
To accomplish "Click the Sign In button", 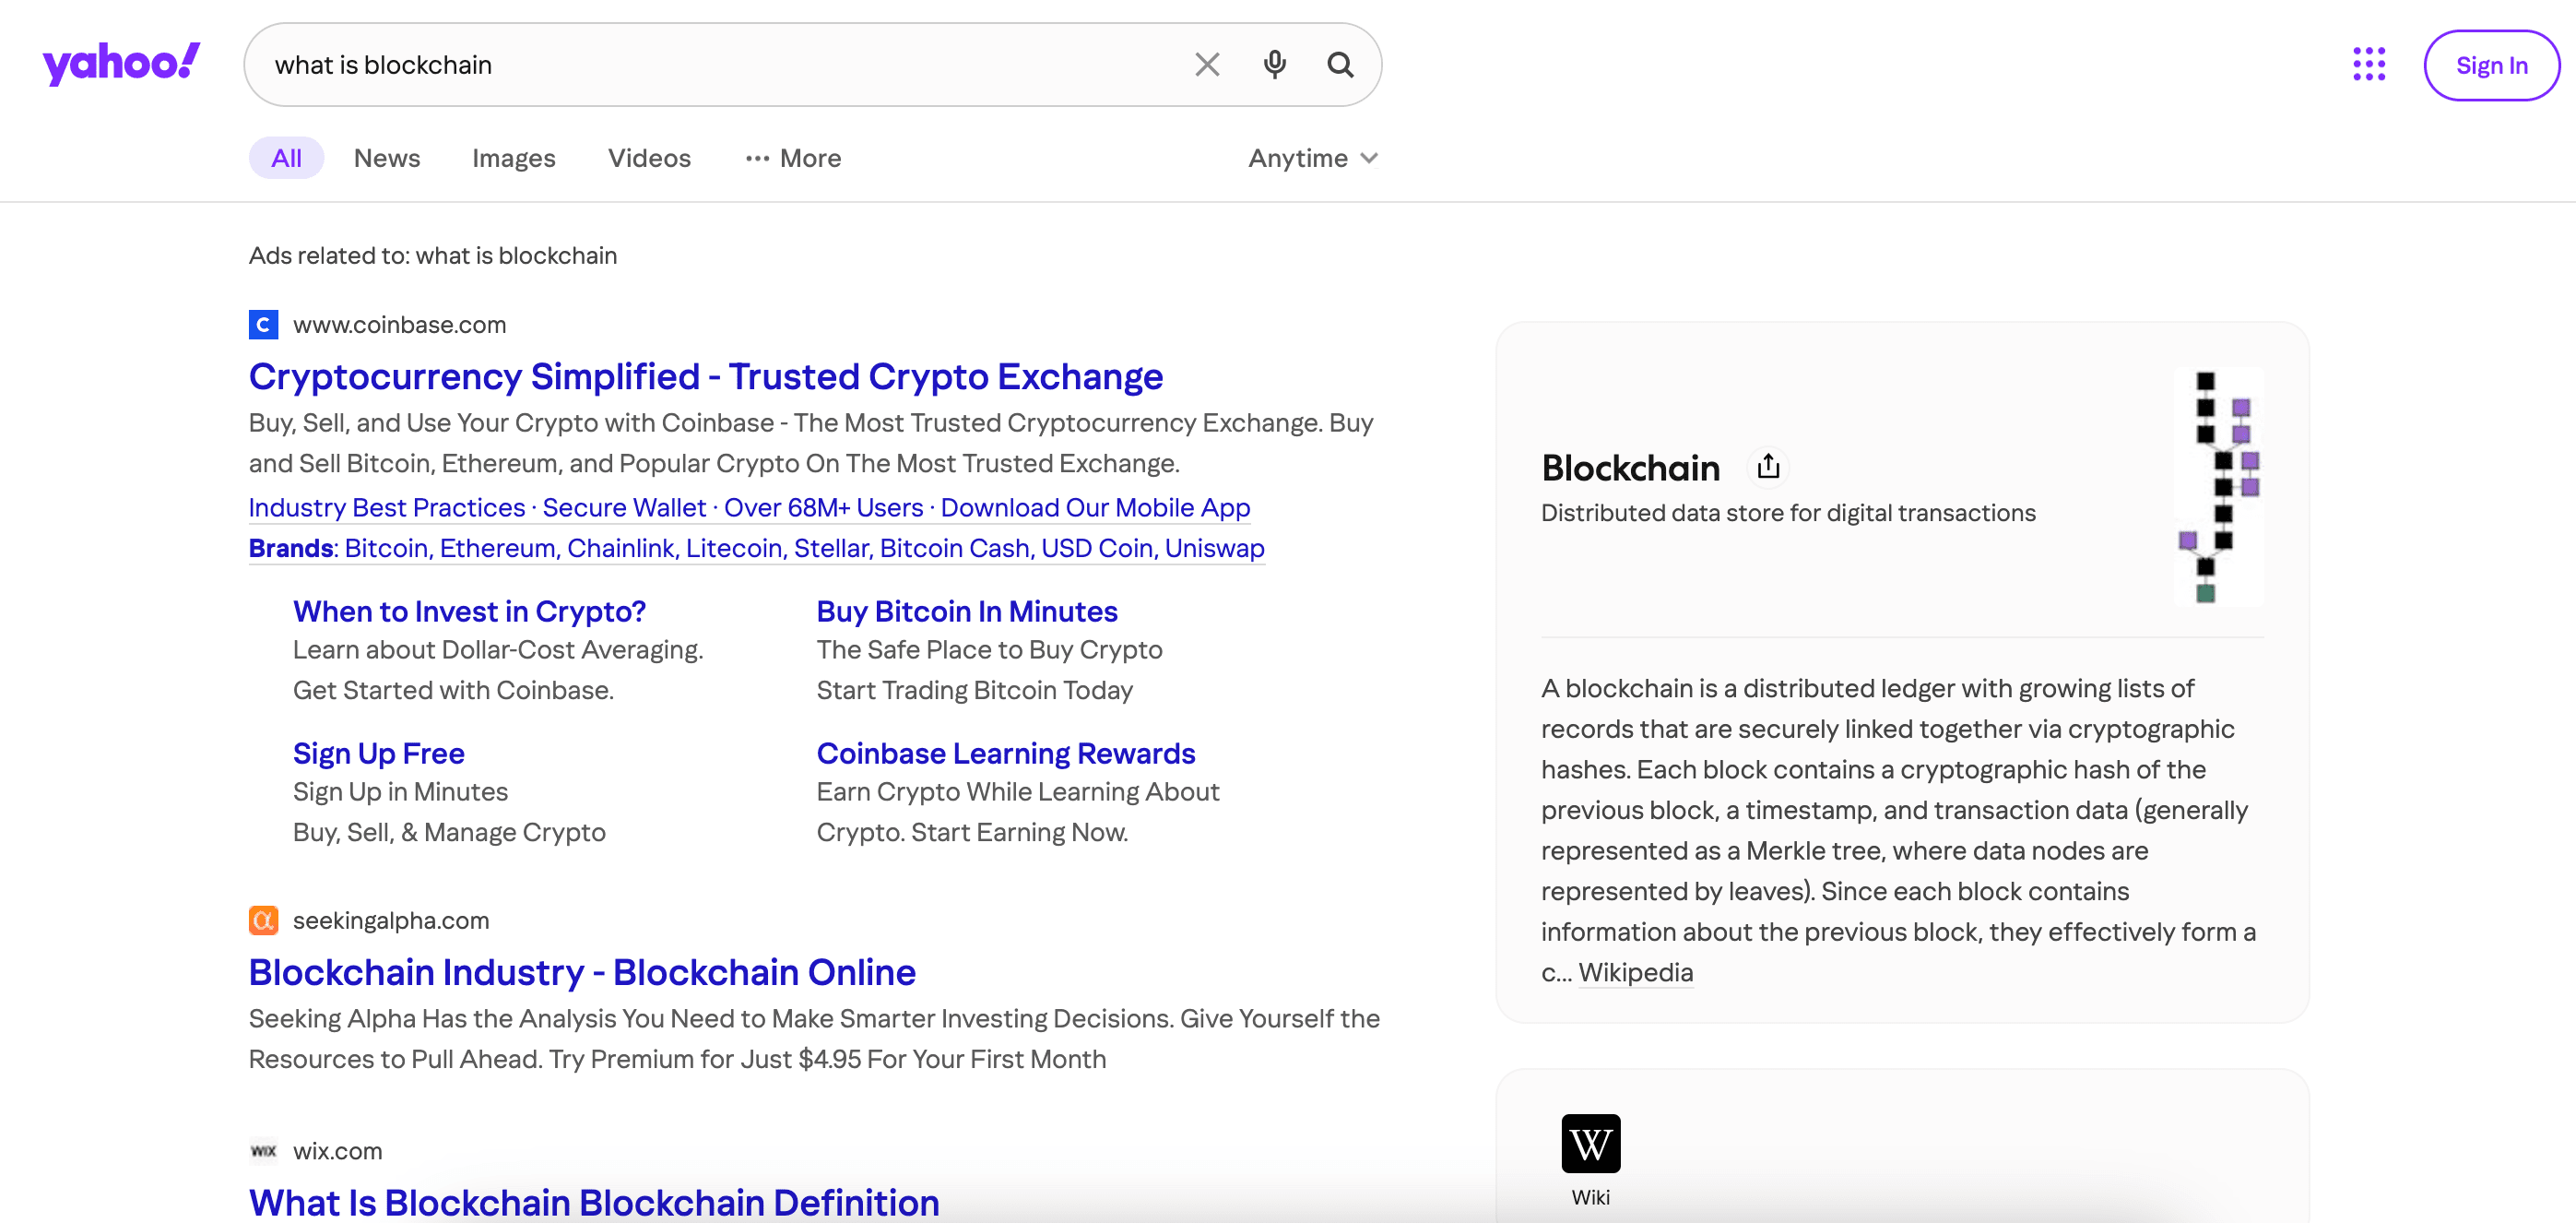I will (2492, 65).
